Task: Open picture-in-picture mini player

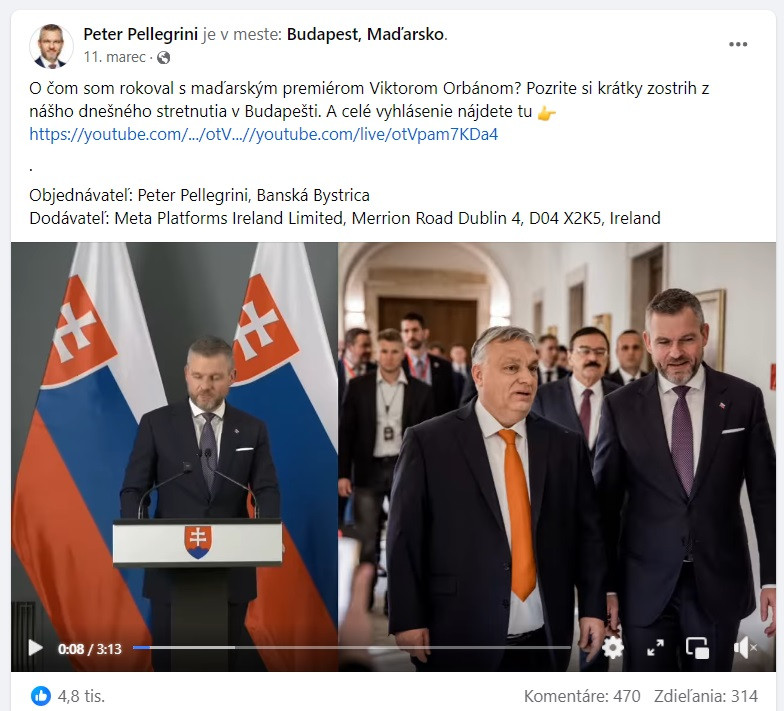Action: point(698,648)
